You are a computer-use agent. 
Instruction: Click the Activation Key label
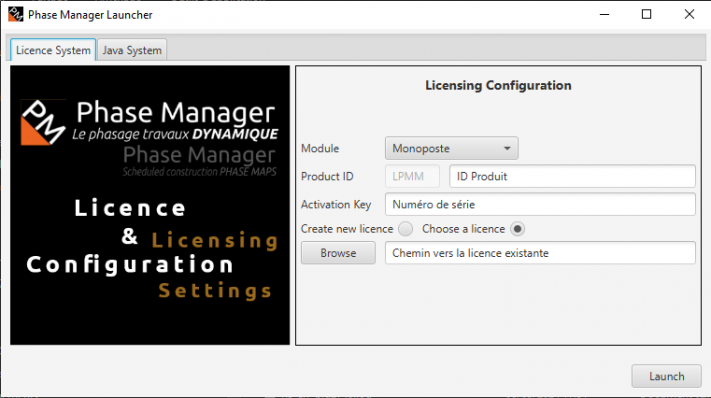(x=336, y=204)
